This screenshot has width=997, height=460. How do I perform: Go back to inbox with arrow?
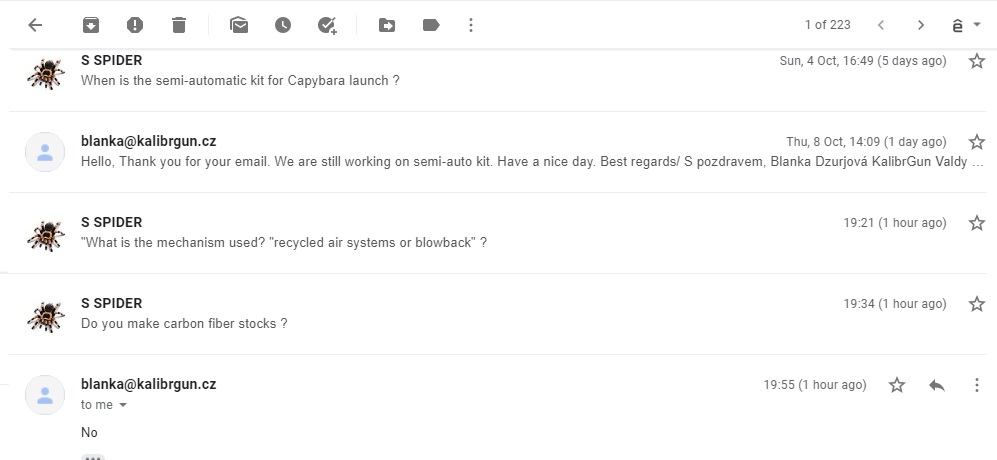click(x=35, y=25)
